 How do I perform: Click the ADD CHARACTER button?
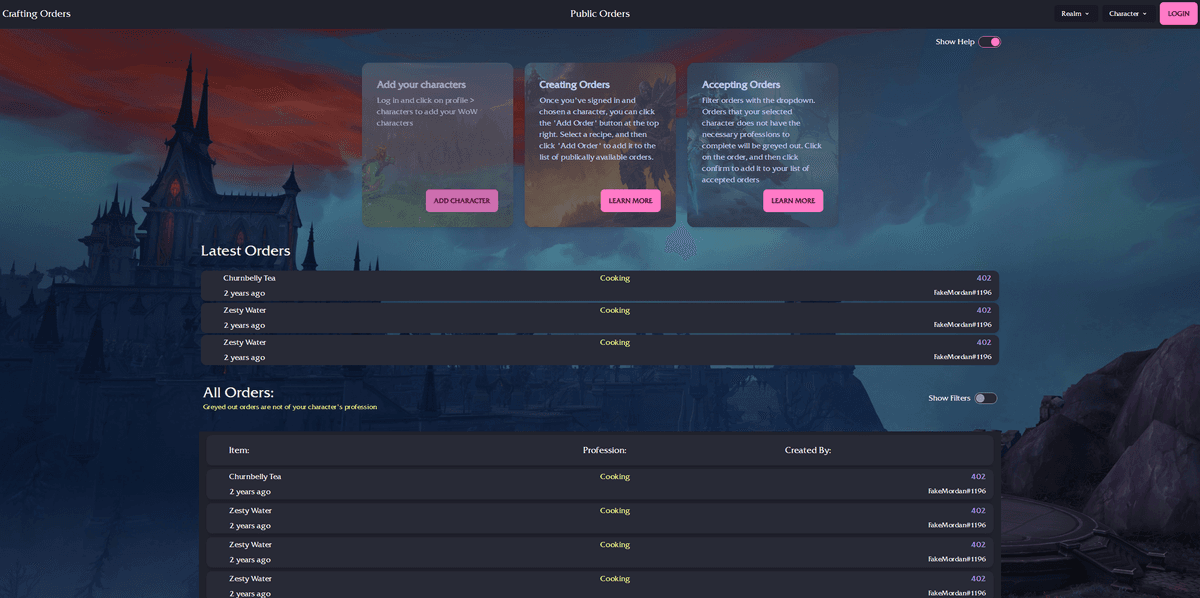[x=461, y=201]
